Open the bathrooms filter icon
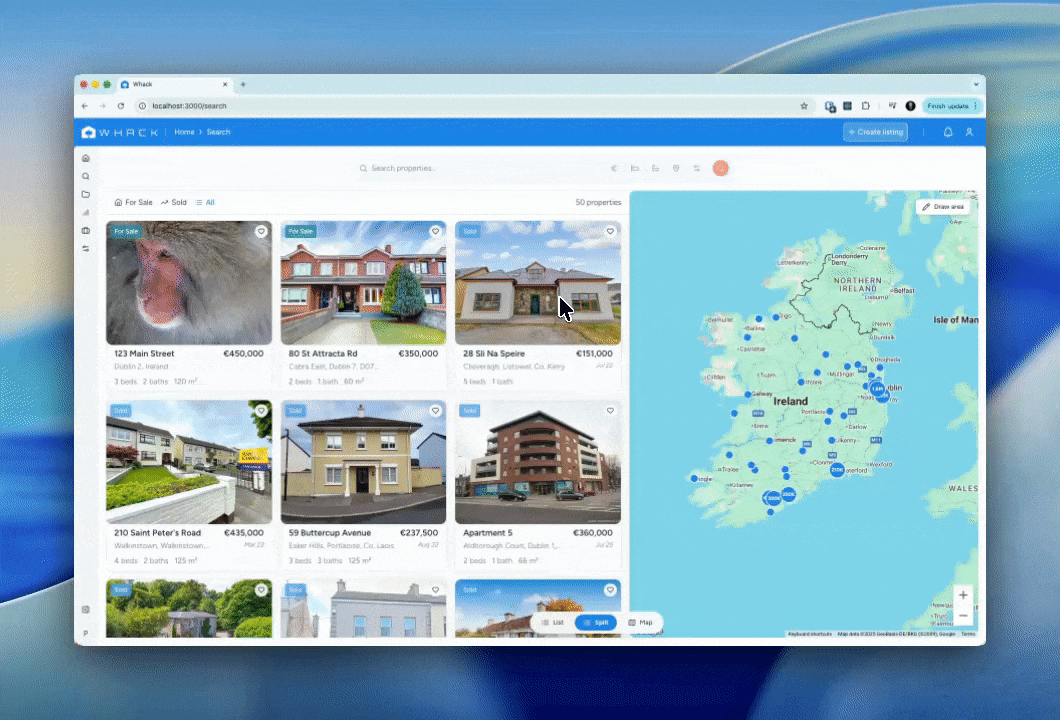Screen dimensions: 1060x720 click(655, 168)
